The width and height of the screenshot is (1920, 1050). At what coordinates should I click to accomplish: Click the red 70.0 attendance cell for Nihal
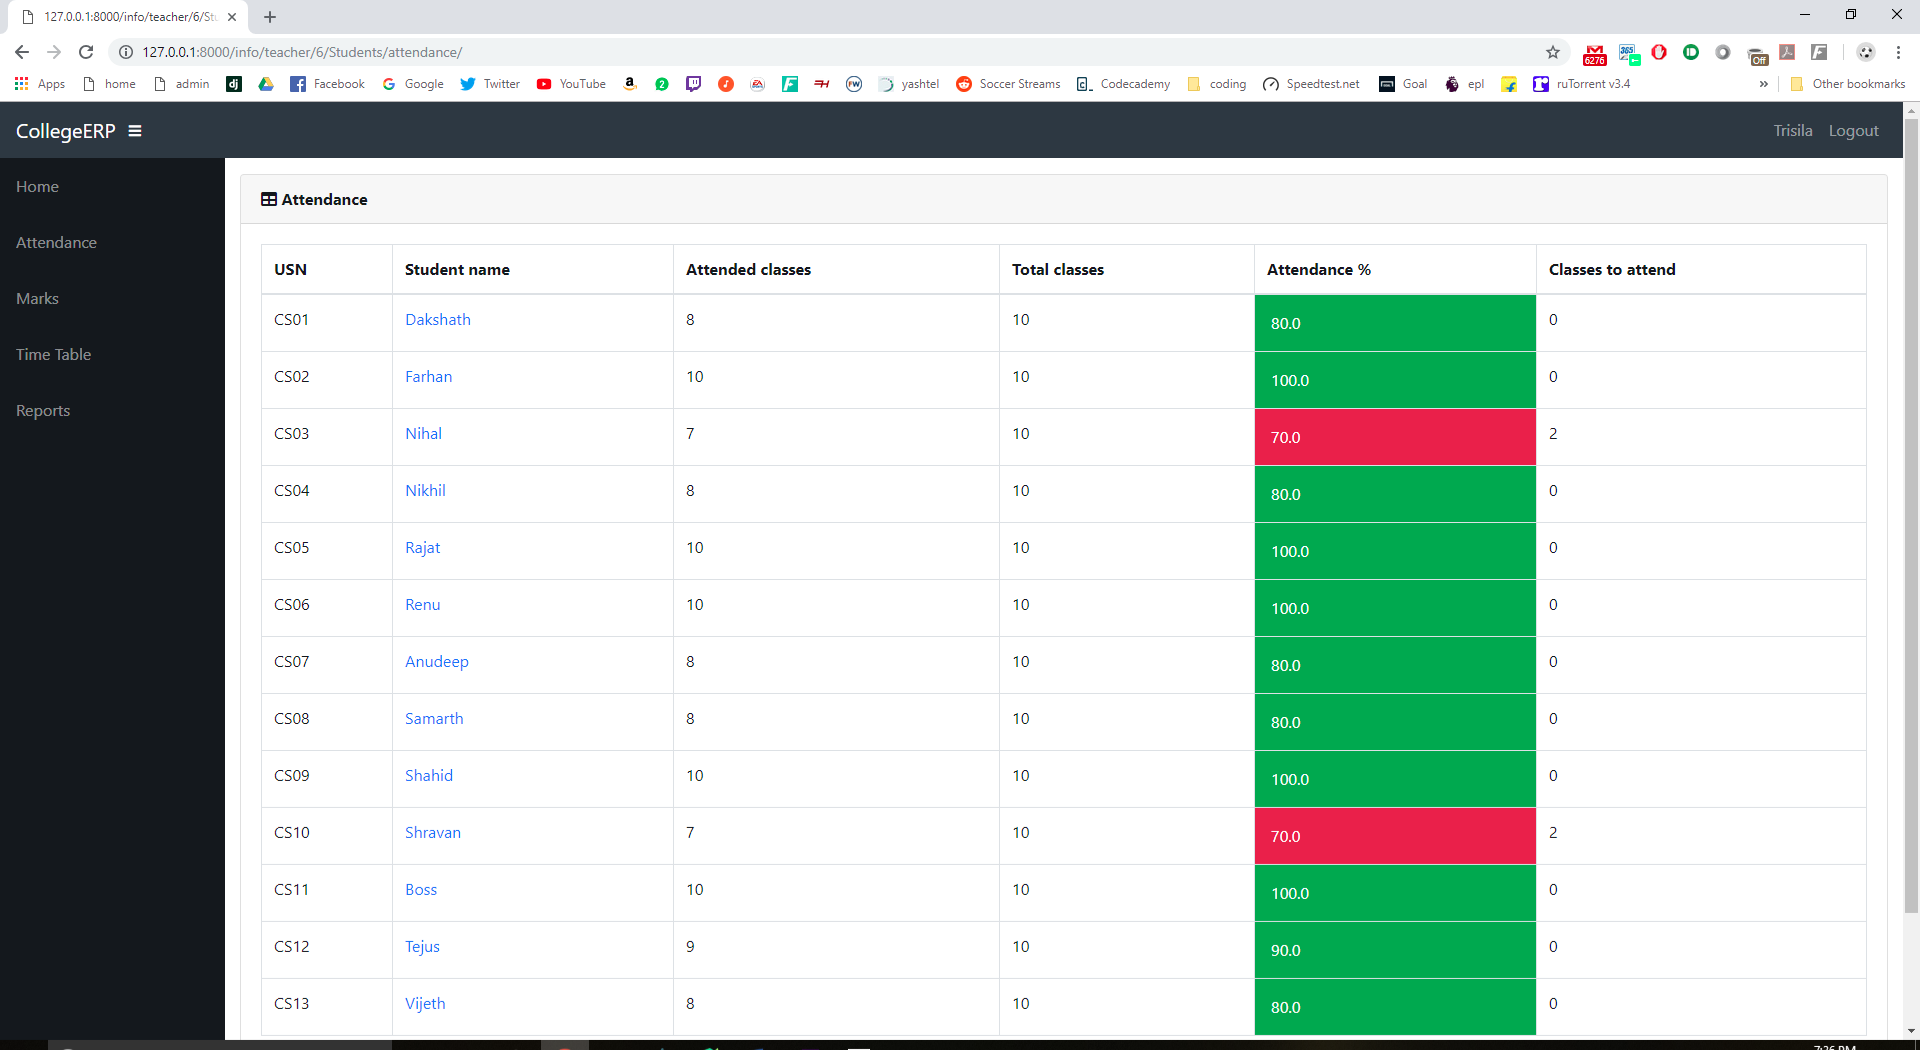pyautogui.click(x=1395, y=437)
